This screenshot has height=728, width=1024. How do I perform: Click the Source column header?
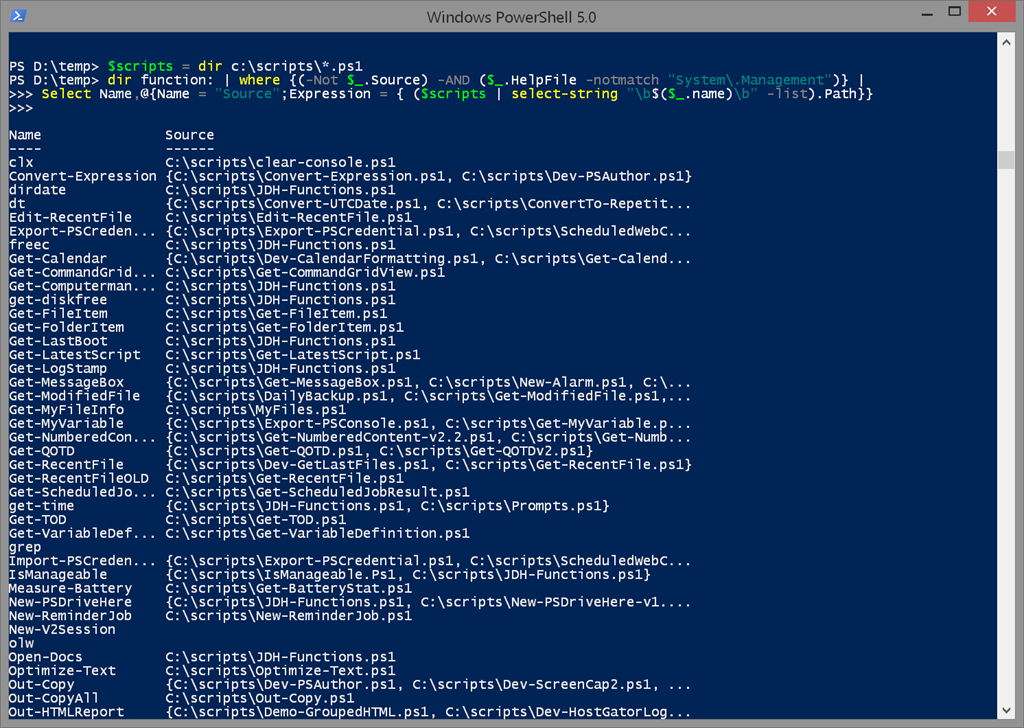pyautogui.click(x=189, y=135)
